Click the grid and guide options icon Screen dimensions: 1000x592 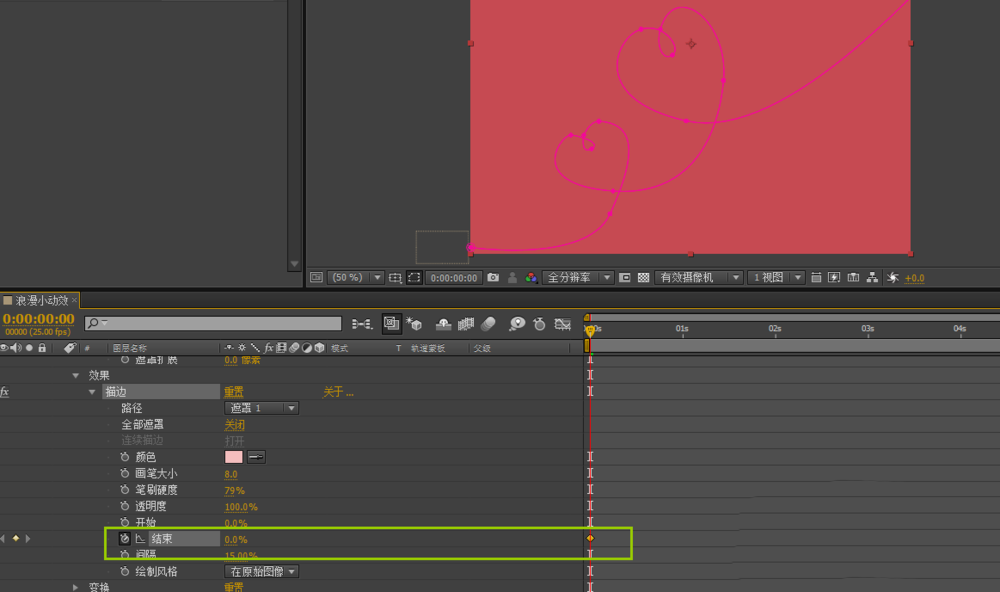(x=395, y=278)
